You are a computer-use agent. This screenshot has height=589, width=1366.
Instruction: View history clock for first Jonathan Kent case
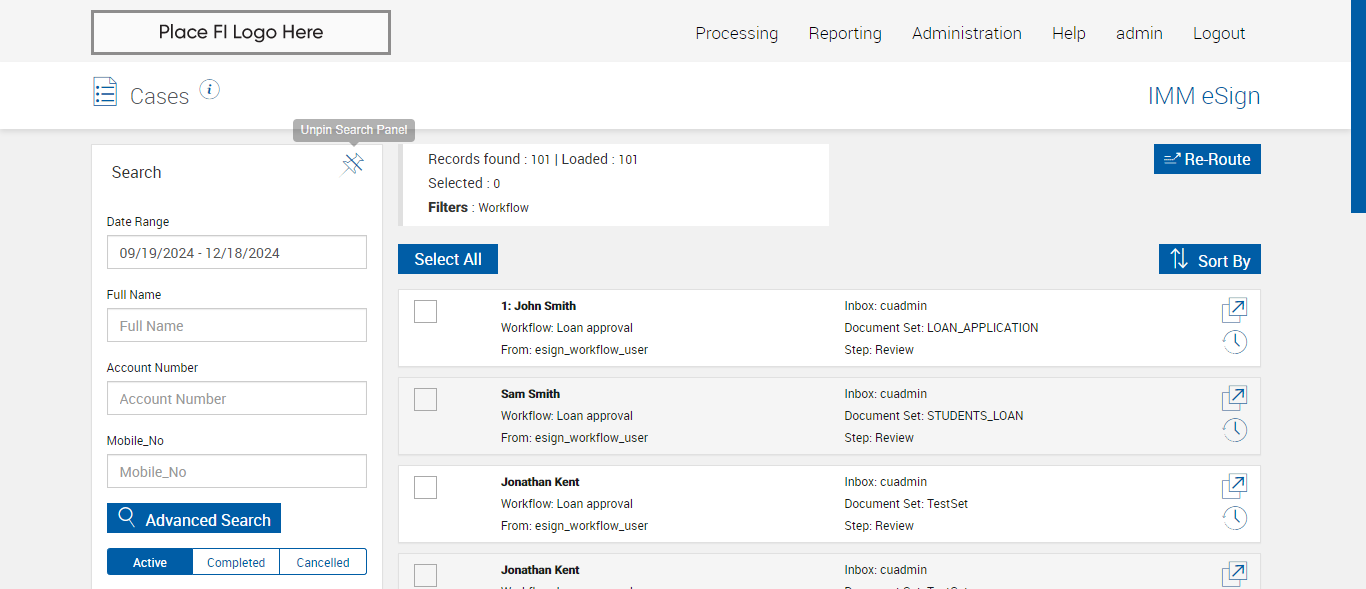(x=1234, y=518)
